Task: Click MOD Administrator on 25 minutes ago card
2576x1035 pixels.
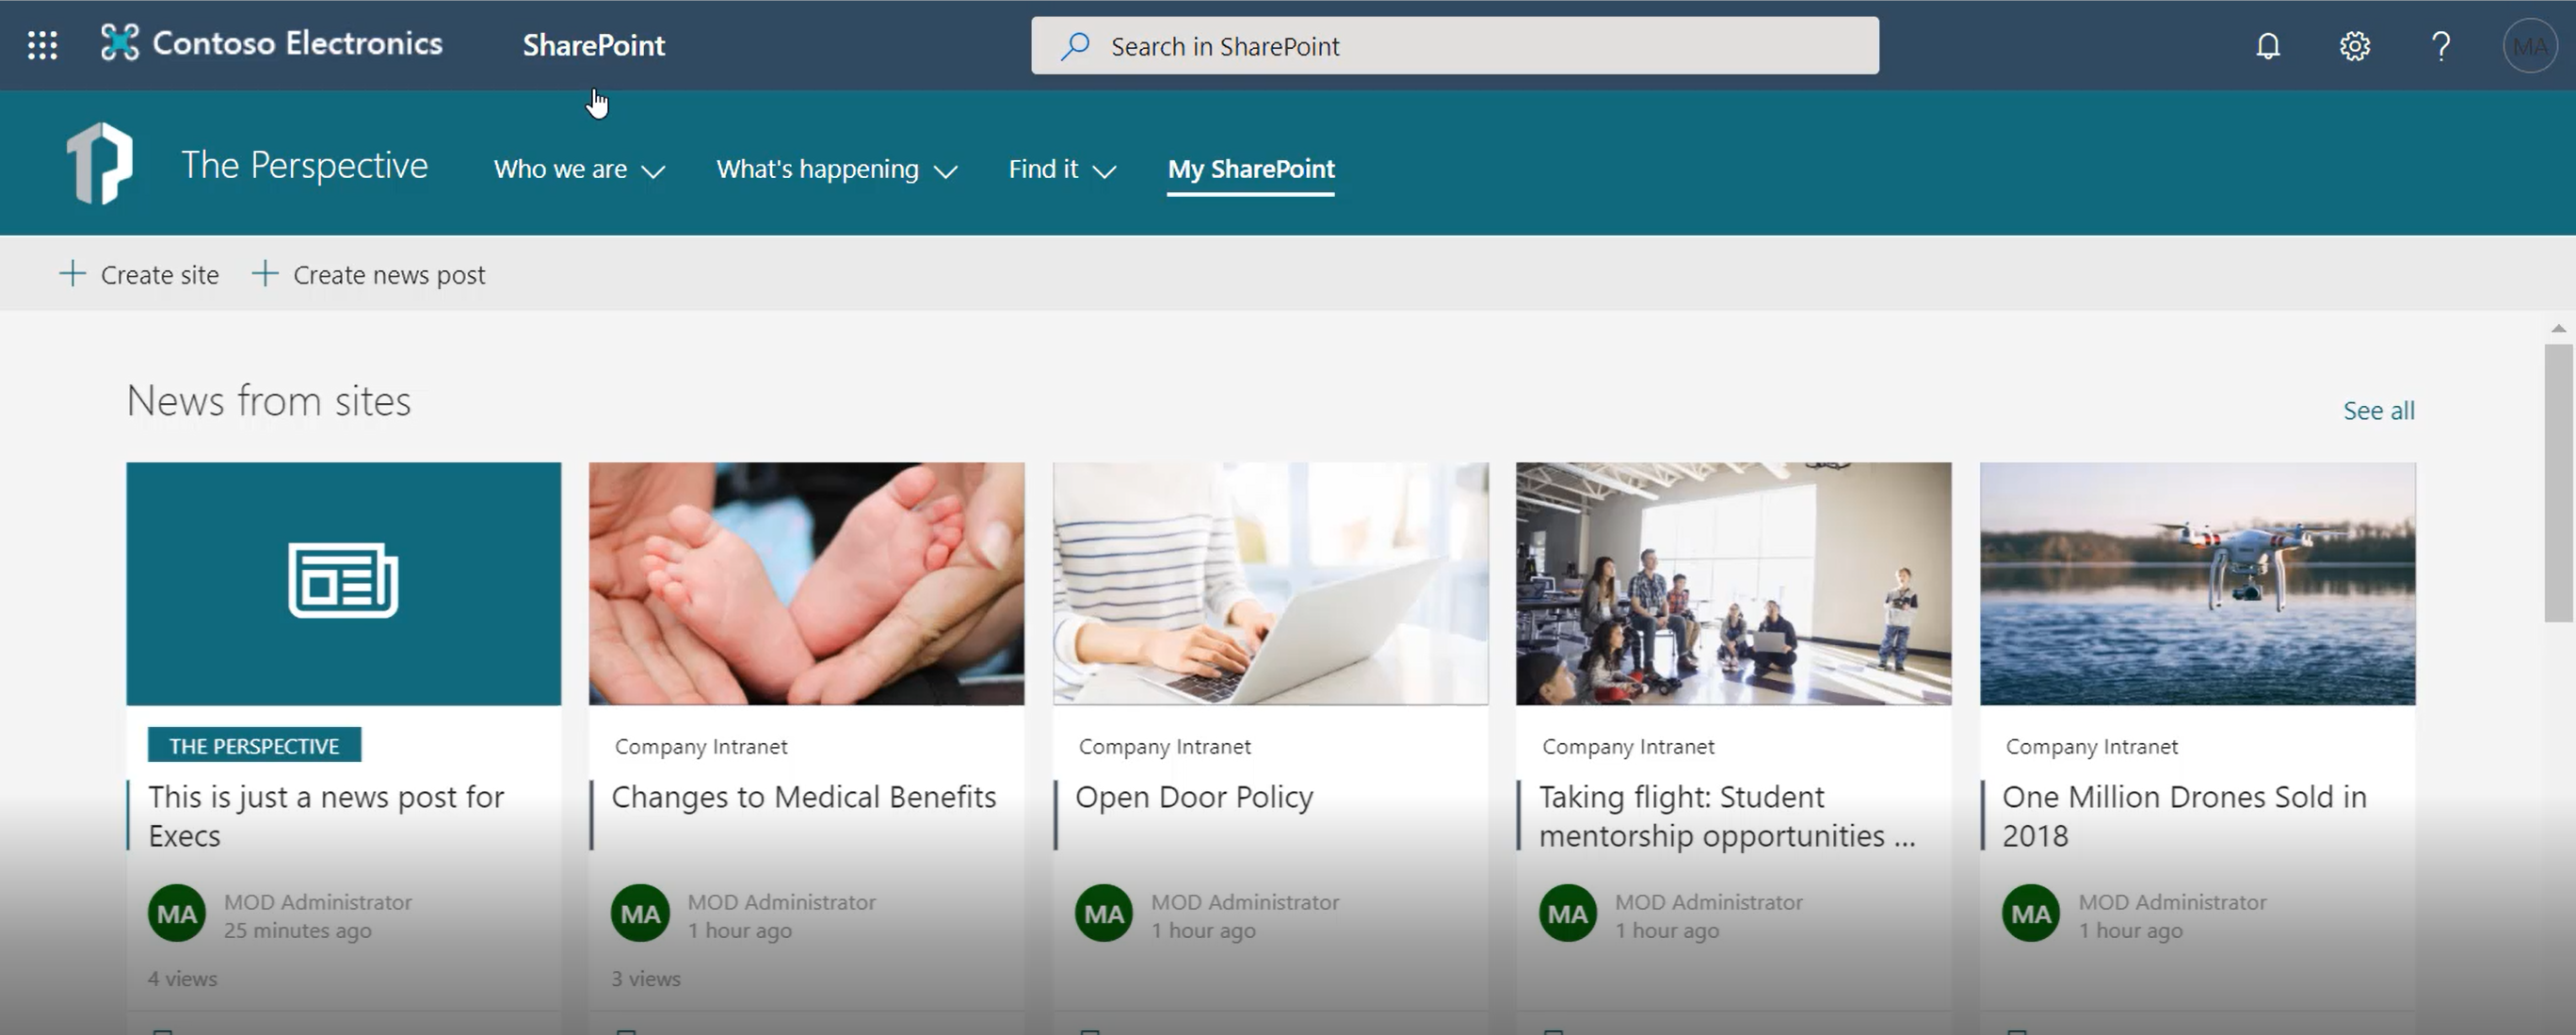Action: [x=318, y=902]
